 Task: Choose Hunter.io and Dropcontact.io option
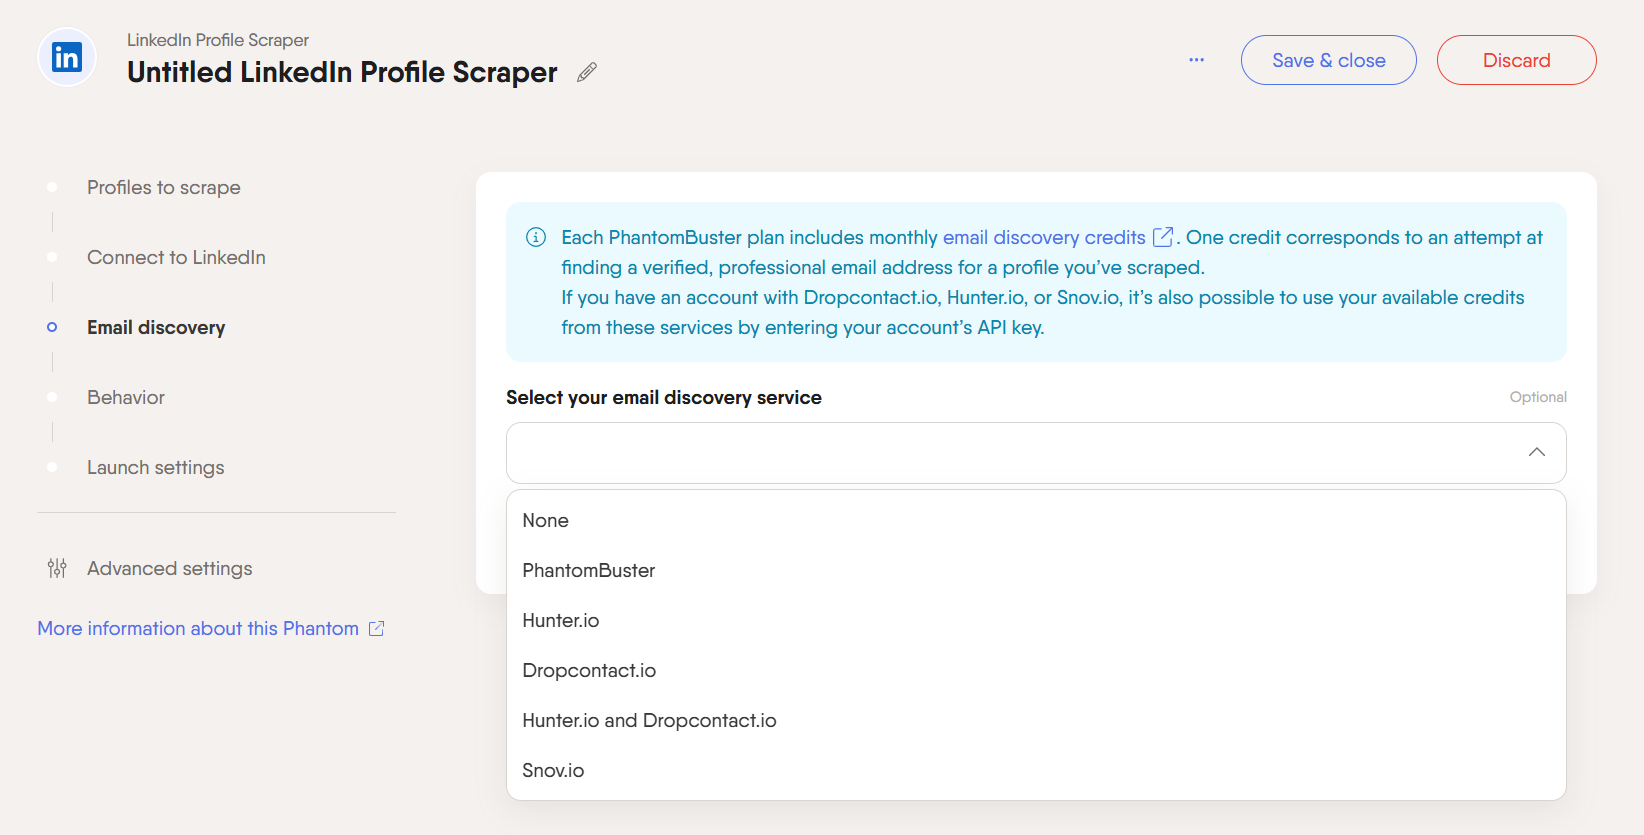(649, 720)
